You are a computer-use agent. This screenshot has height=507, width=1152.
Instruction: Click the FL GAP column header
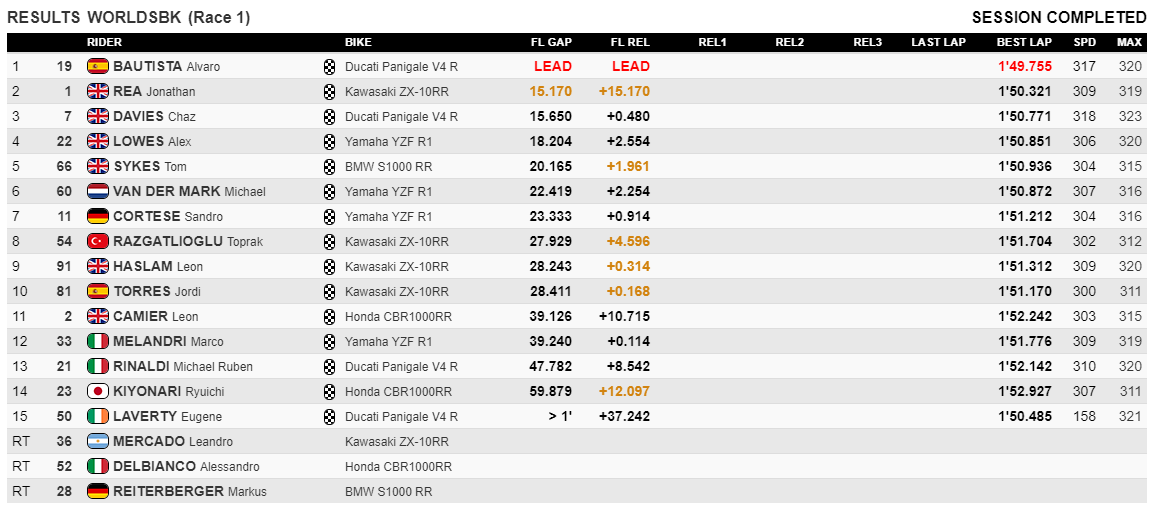[x=551, y=43]
